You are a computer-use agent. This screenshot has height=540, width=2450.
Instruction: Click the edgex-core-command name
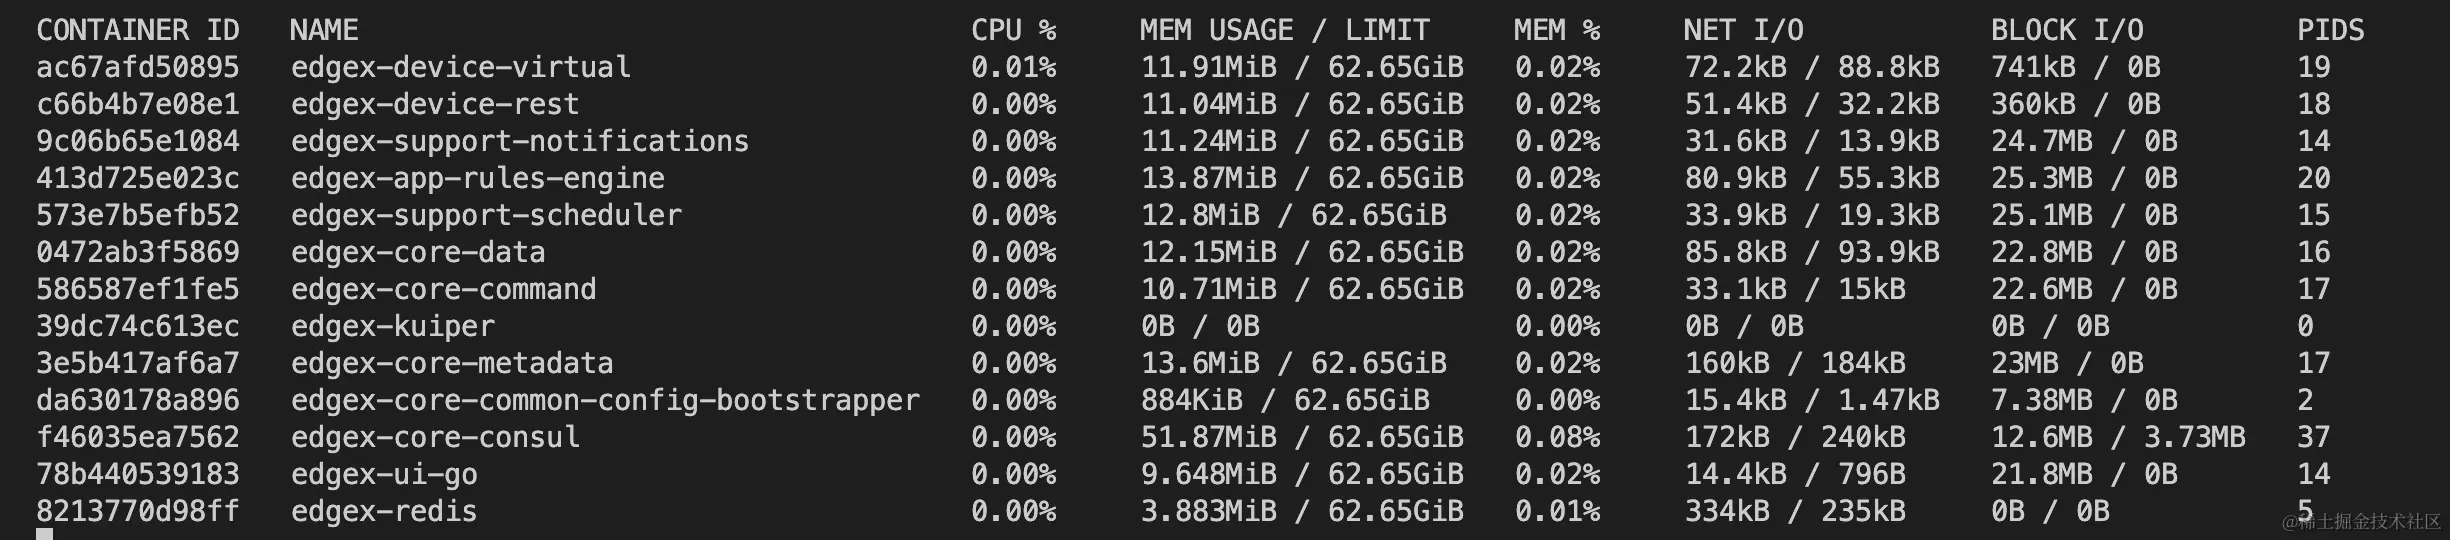click(x=444, y=289)
